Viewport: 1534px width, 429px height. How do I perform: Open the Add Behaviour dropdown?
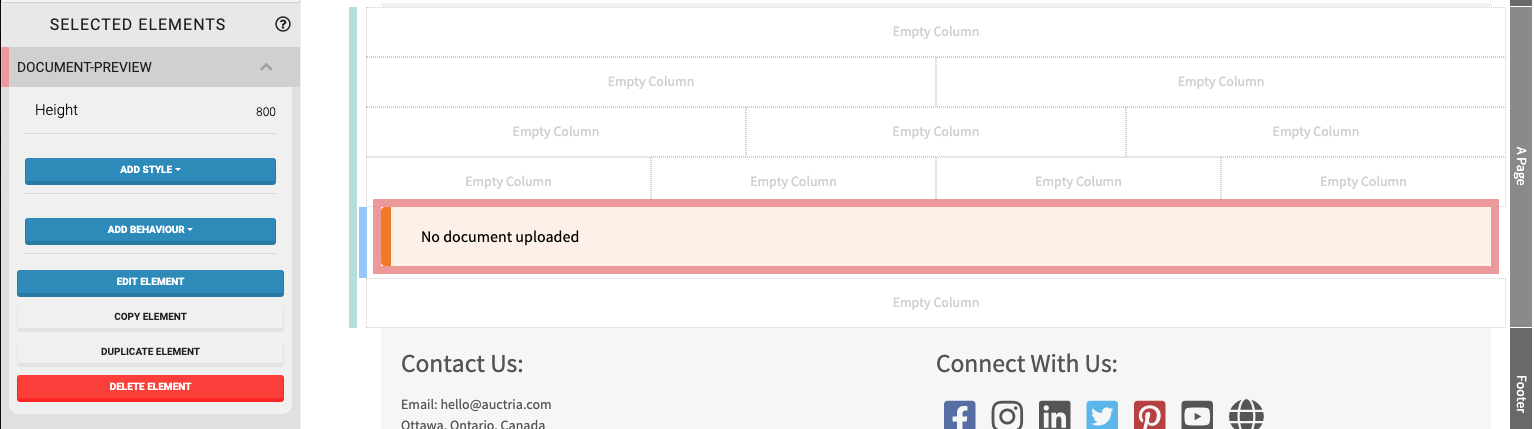(150, 230)
